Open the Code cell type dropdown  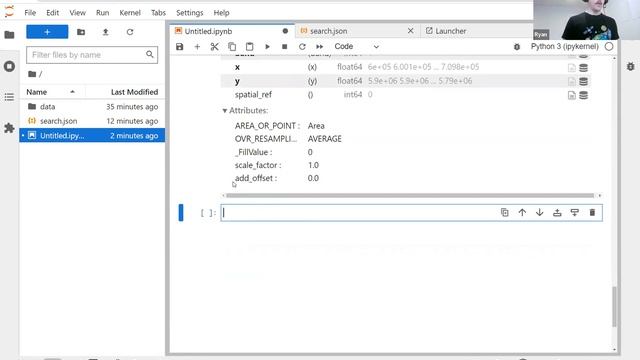357,47
